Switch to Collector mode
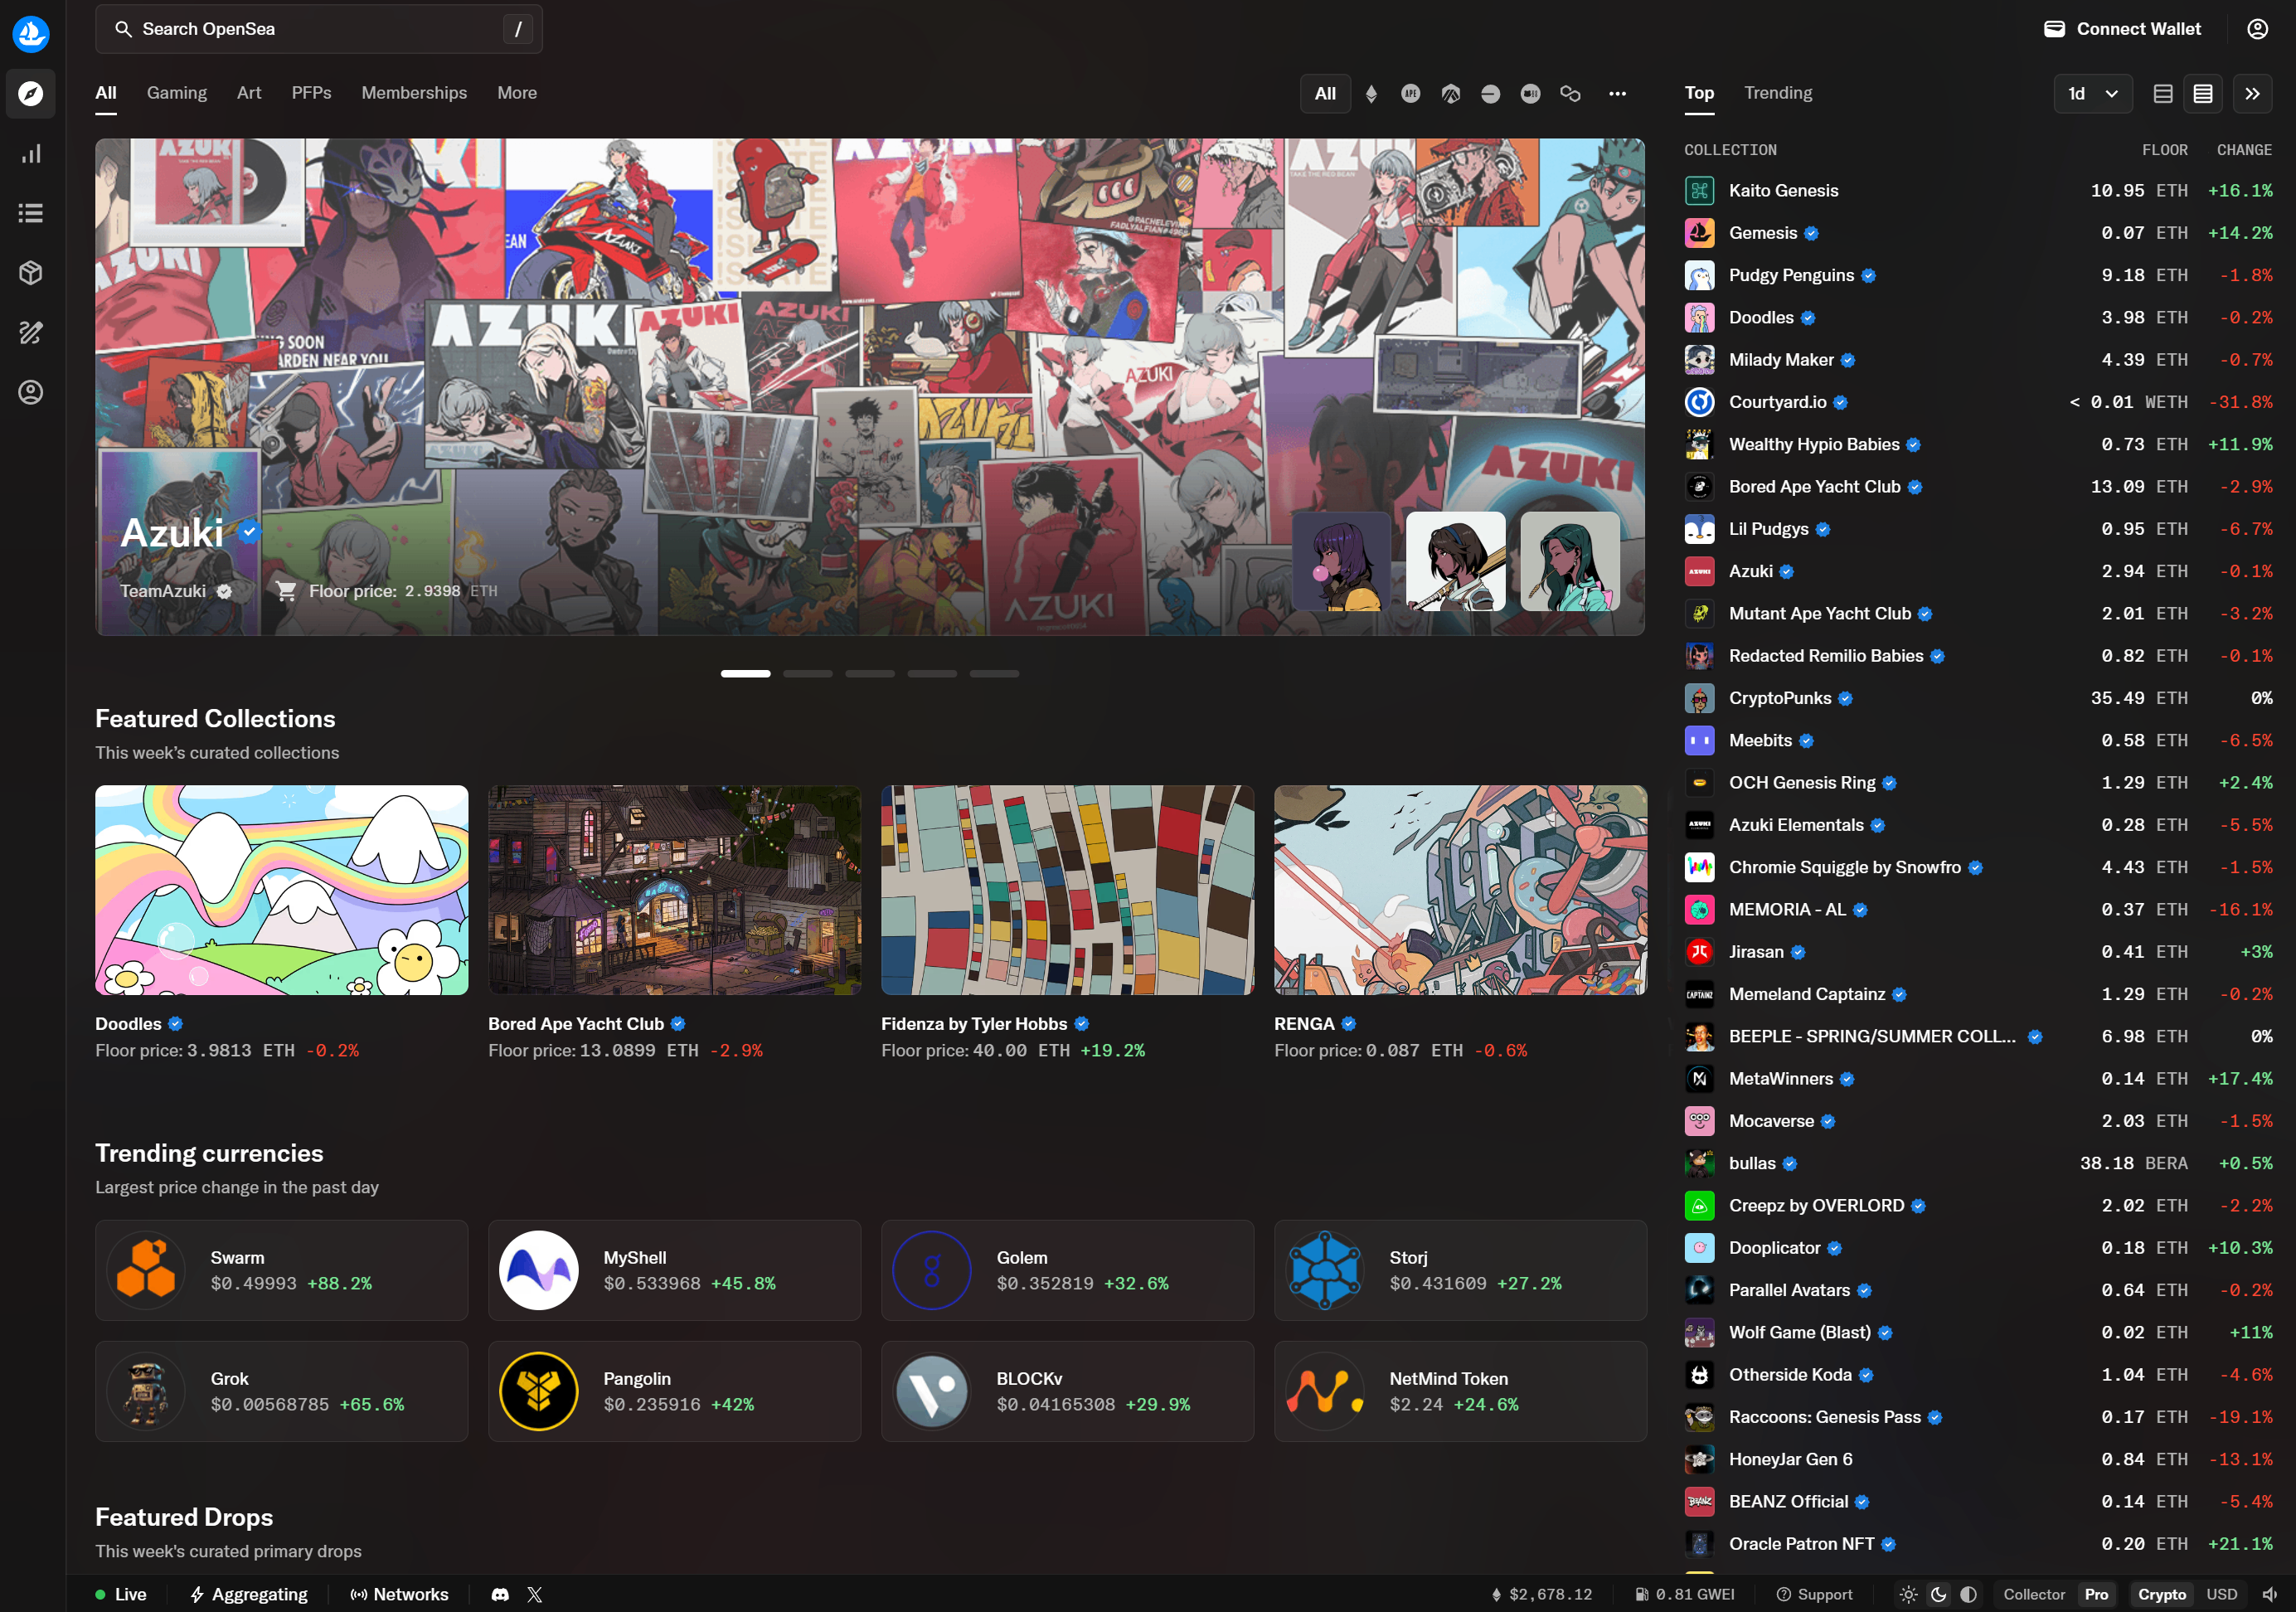 click(x=2033, y=1594)
